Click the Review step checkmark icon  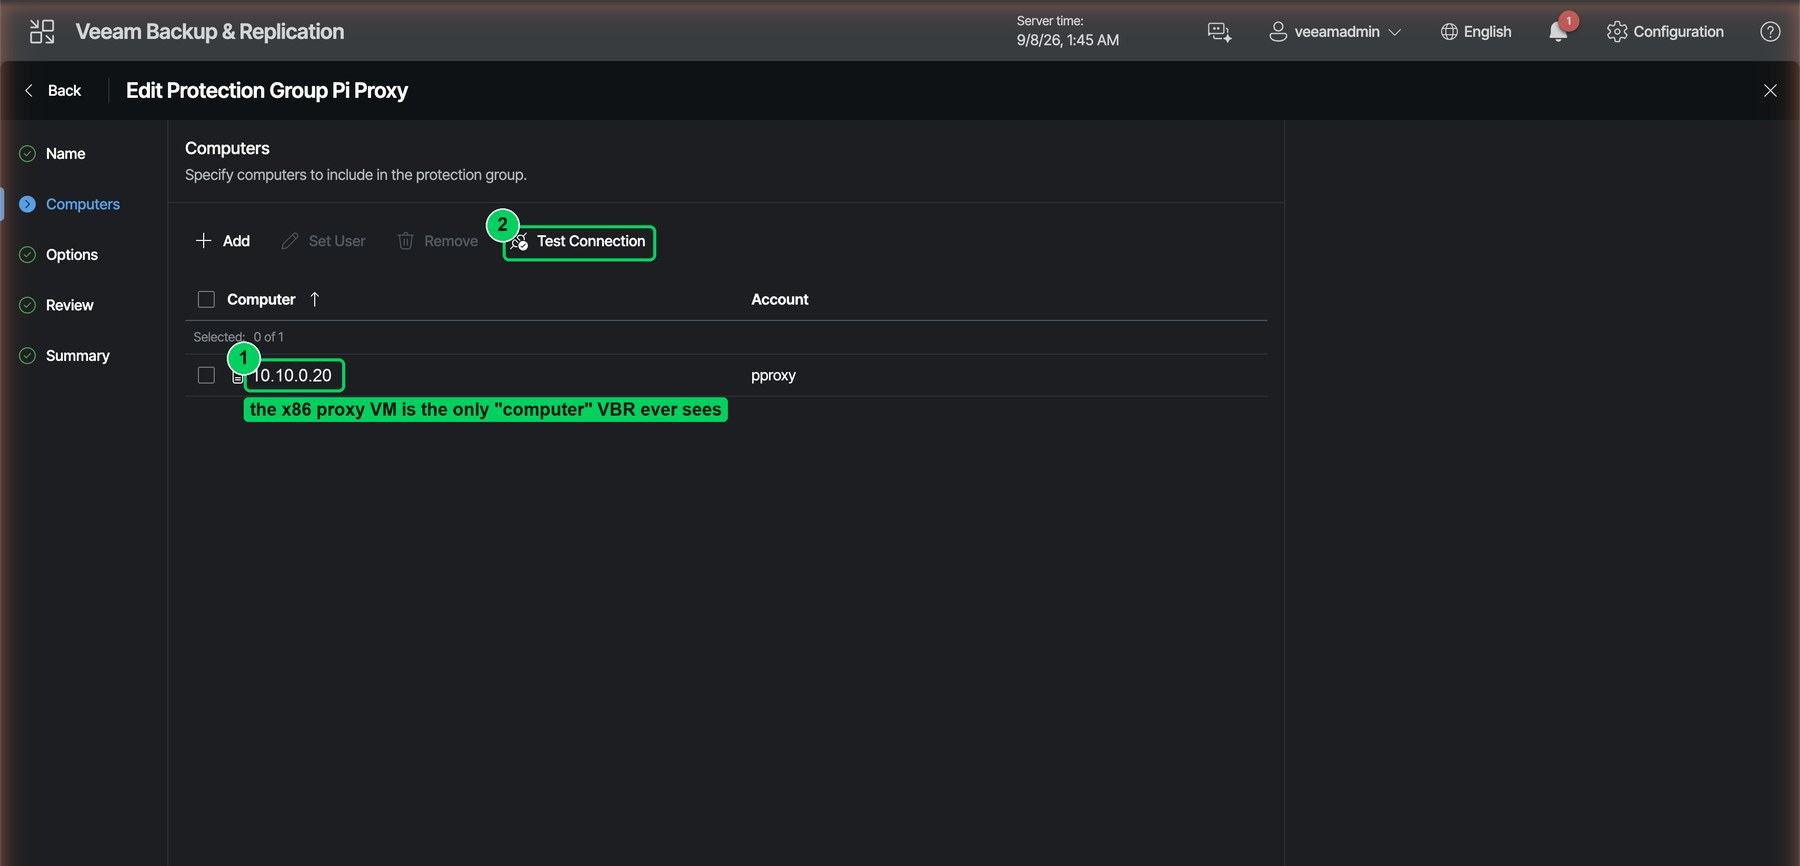[x=28, y=305]
